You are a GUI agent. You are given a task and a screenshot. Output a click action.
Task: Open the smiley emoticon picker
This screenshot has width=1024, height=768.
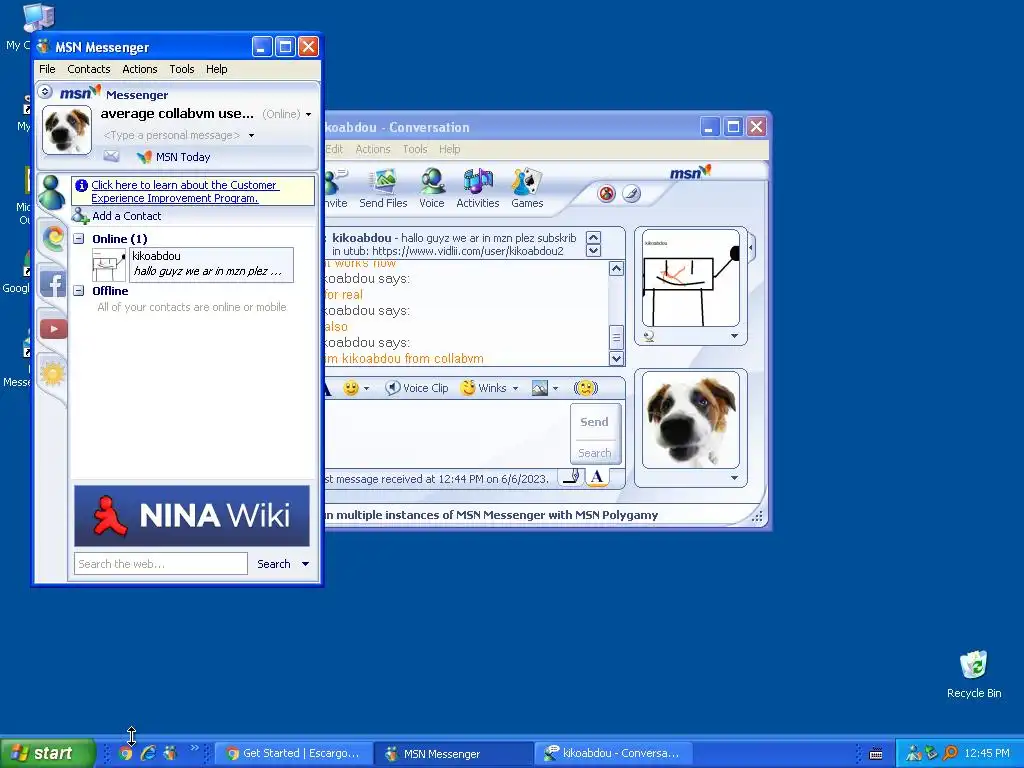351,388
